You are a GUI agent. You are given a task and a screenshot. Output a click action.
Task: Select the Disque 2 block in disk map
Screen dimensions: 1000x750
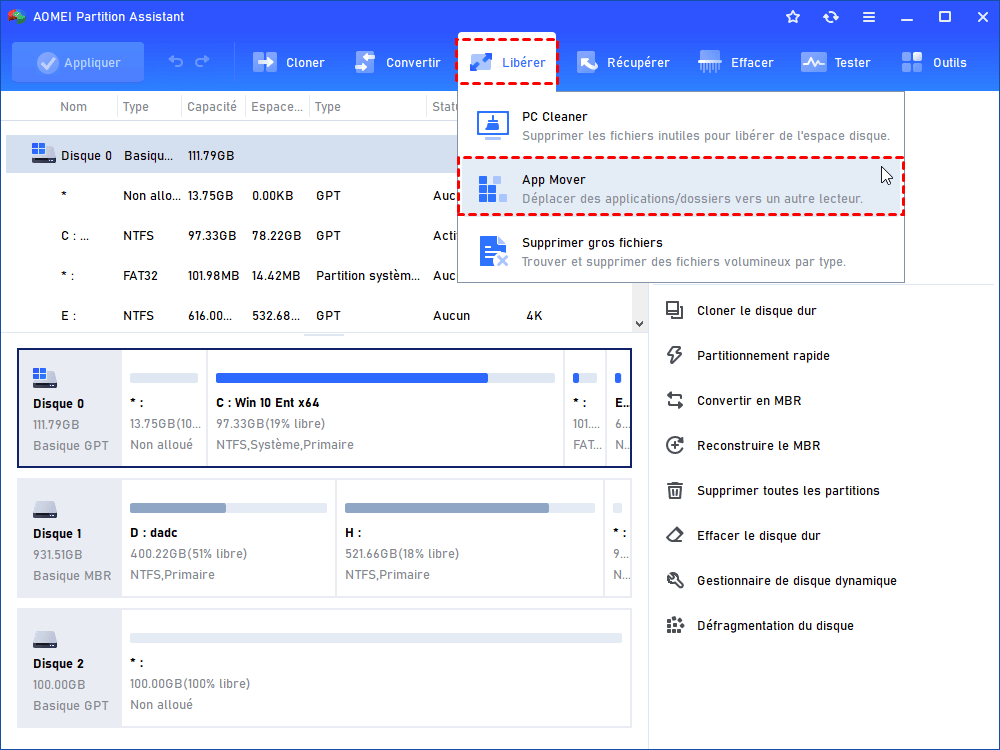[x=70, y=668]
